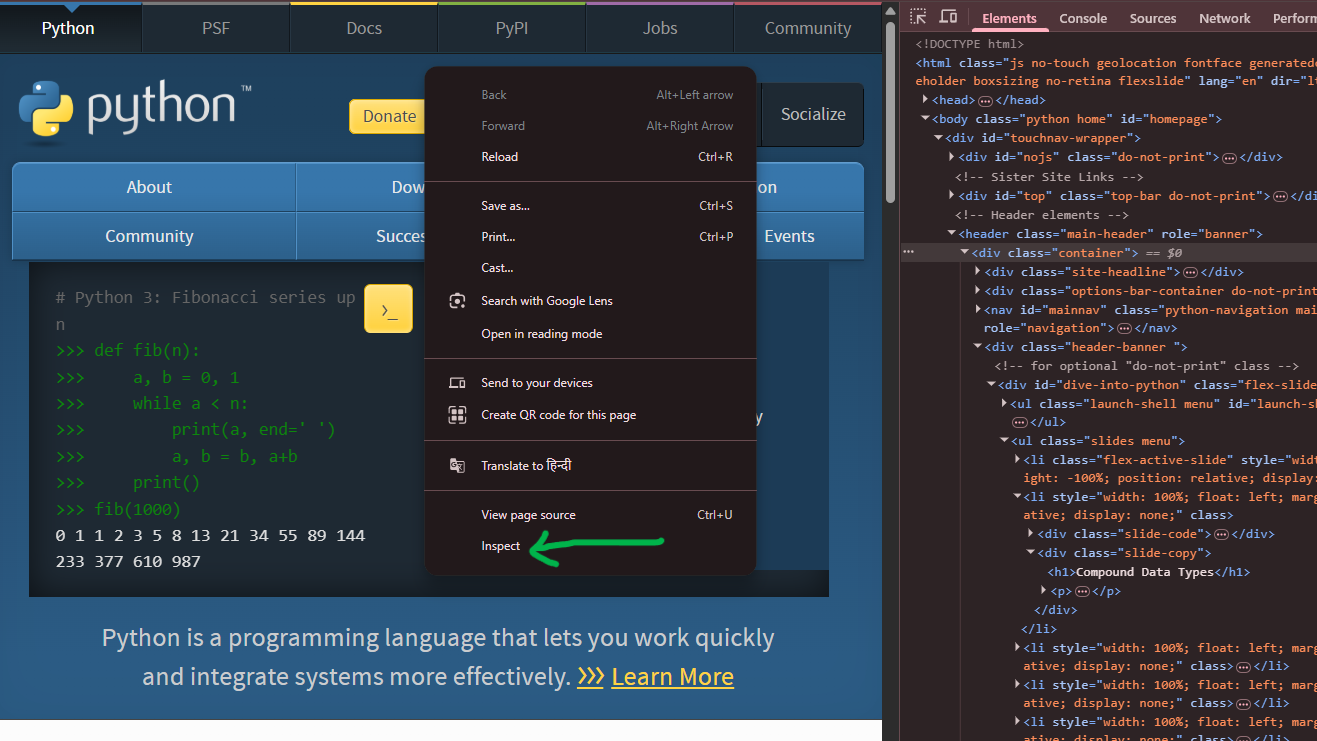The image size is (1317, 741).
Task: Expand the head element in Elements panel
Action: (924, 99)
